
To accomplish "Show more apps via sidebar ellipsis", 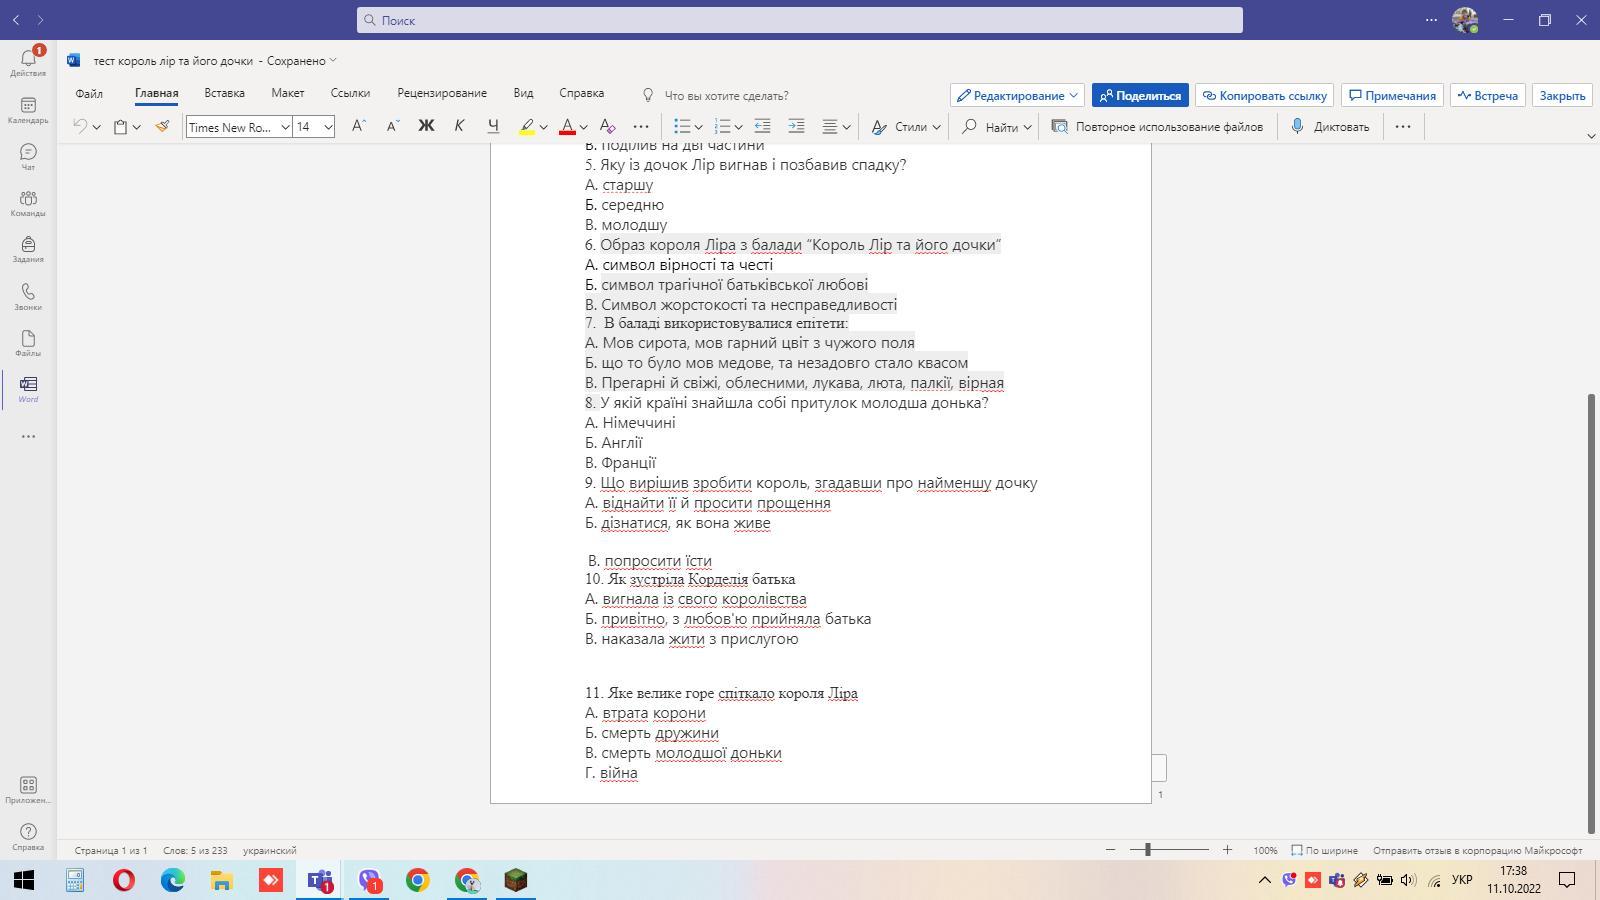I will pos(28,436).
